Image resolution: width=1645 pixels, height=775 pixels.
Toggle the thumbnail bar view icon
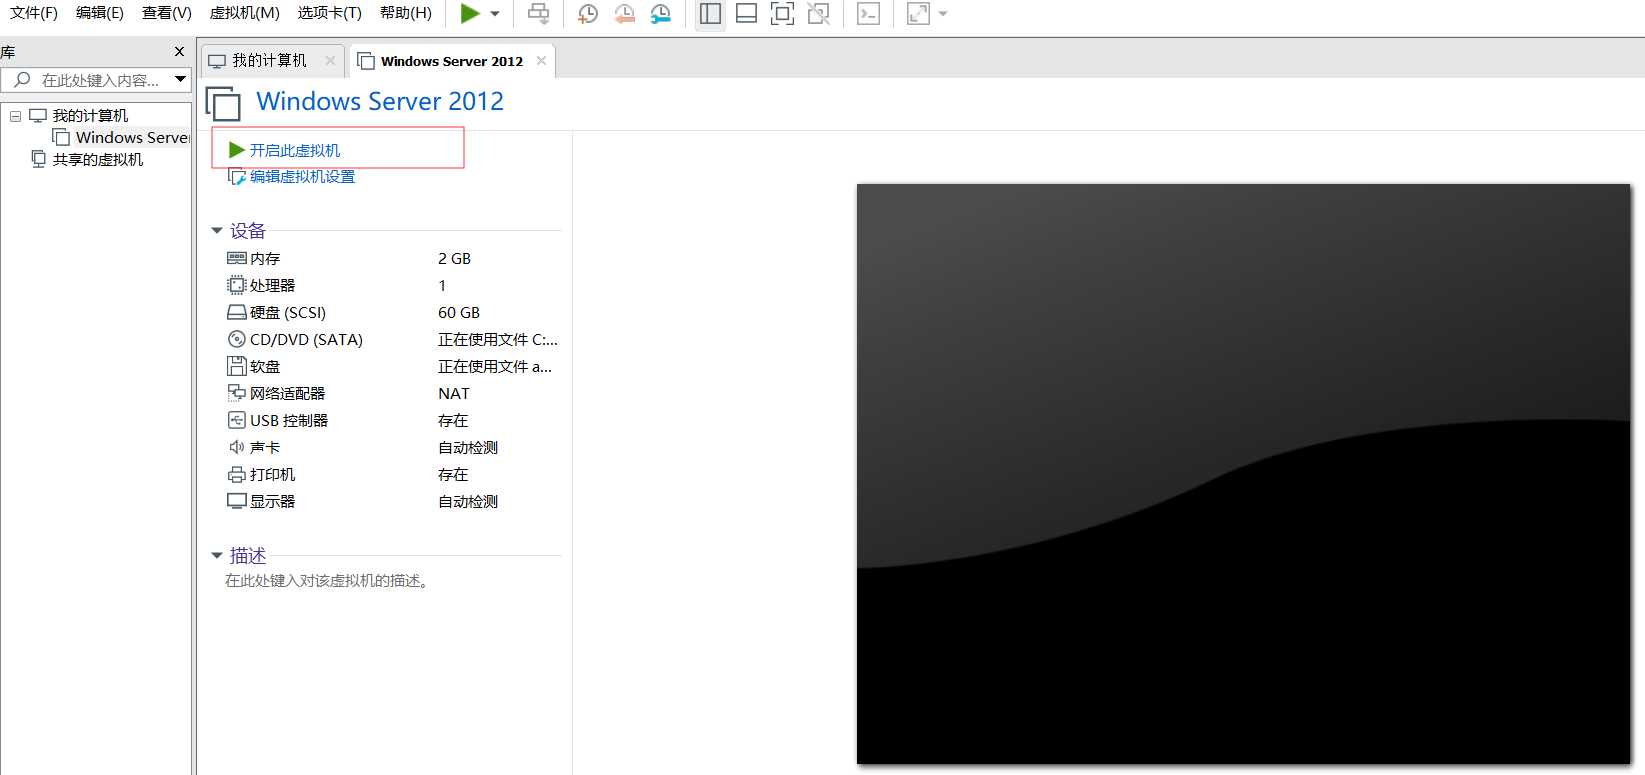click(x=746, y=14)
